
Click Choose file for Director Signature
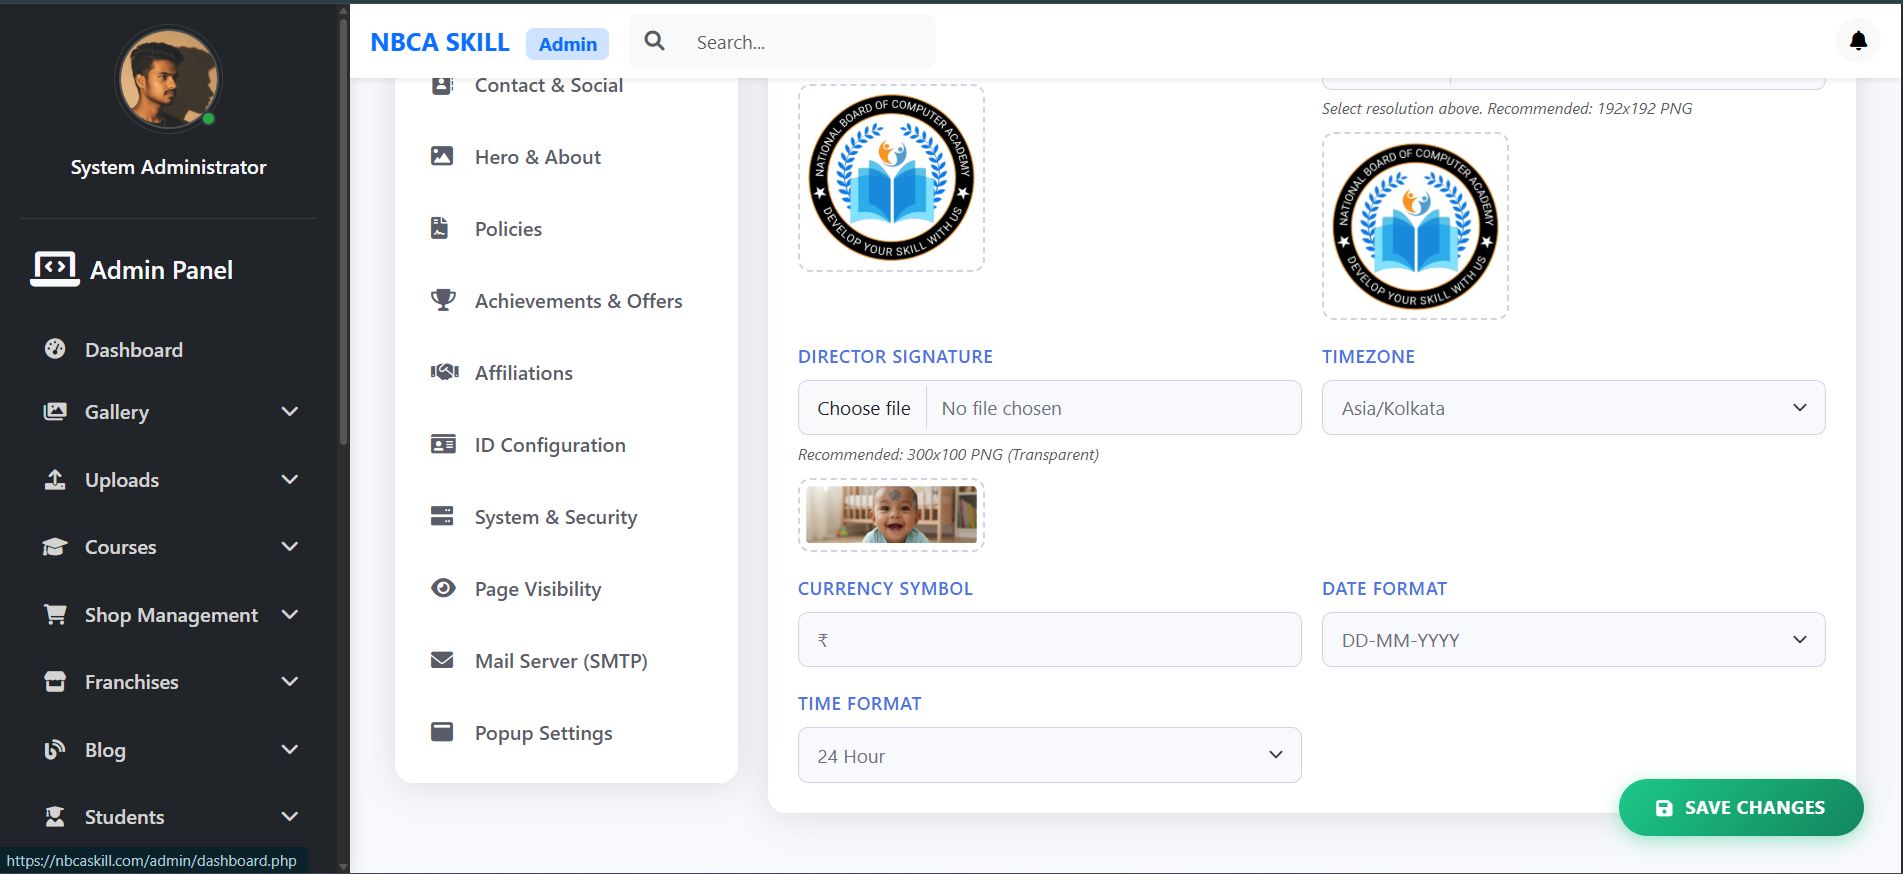pyautogui.click(x=863, y=408)
